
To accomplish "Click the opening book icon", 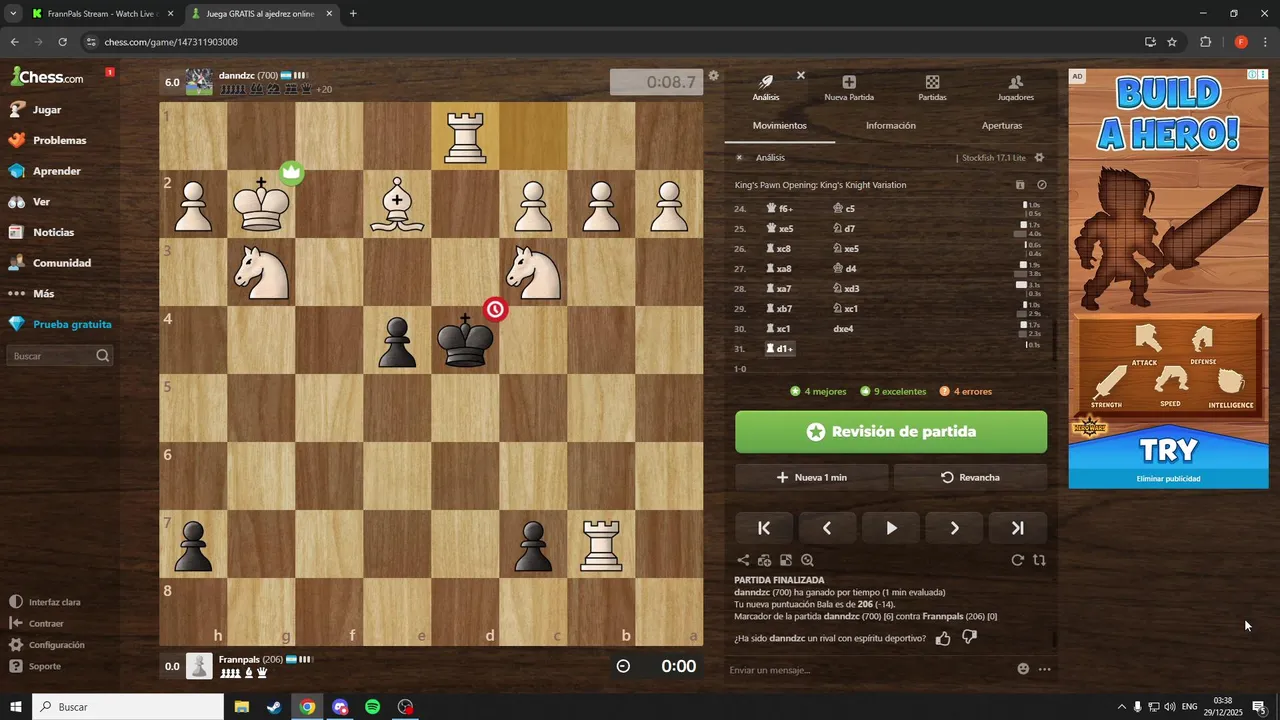I will pyautogui.click(x=1020, y=185).
